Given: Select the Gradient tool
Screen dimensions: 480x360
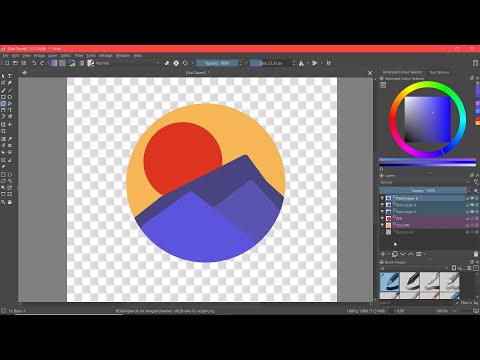Looking at the screenshot, I should (x=3, y=139).
